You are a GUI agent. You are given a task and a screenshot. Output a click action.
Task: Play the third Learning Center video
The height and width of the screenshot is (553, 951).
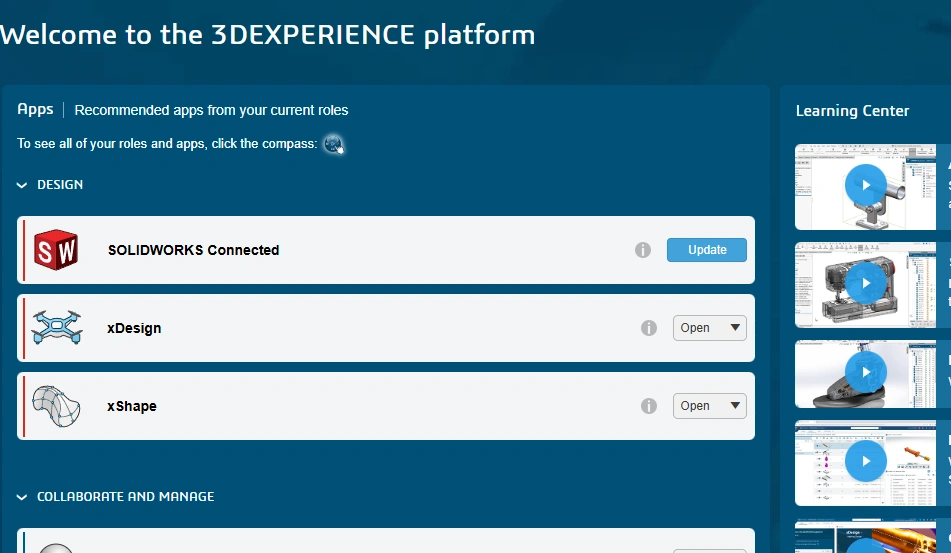click(865, 373)
